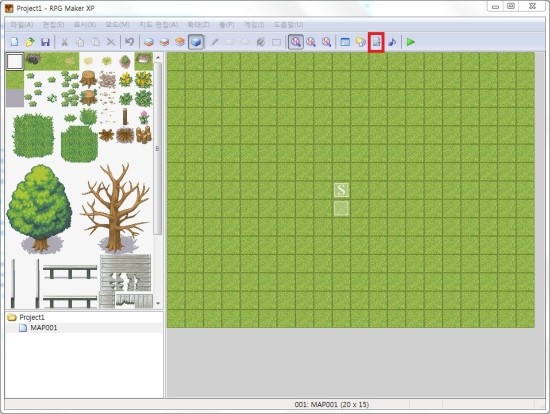Open project using the folder icon
Viewport: 550px width, 414px height.
[x=30, y=42]
